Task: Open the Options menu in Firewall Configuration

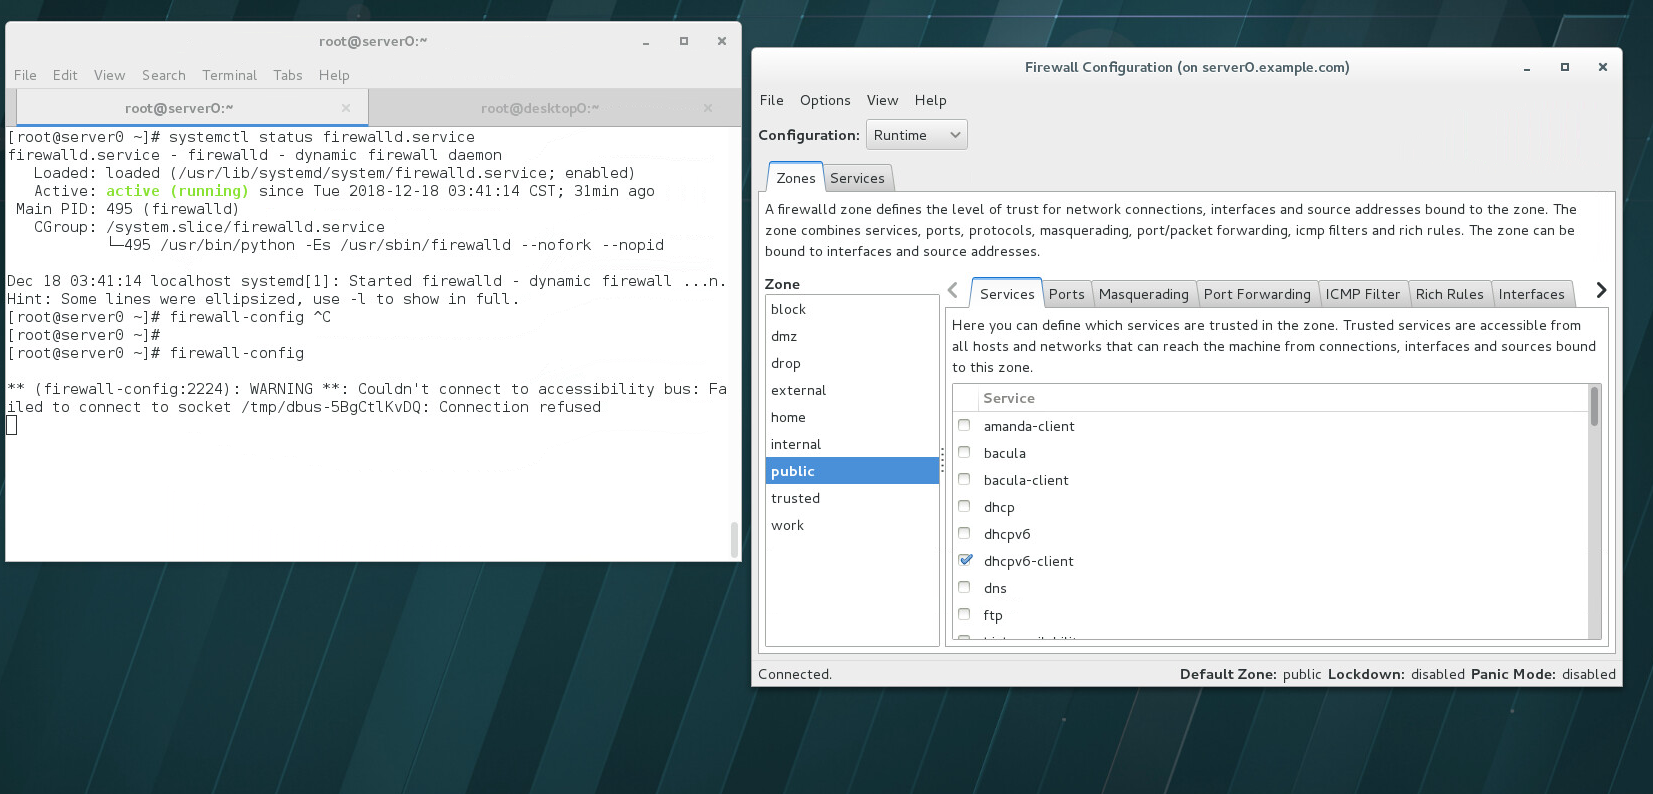Action: click(x=824, y=100)
